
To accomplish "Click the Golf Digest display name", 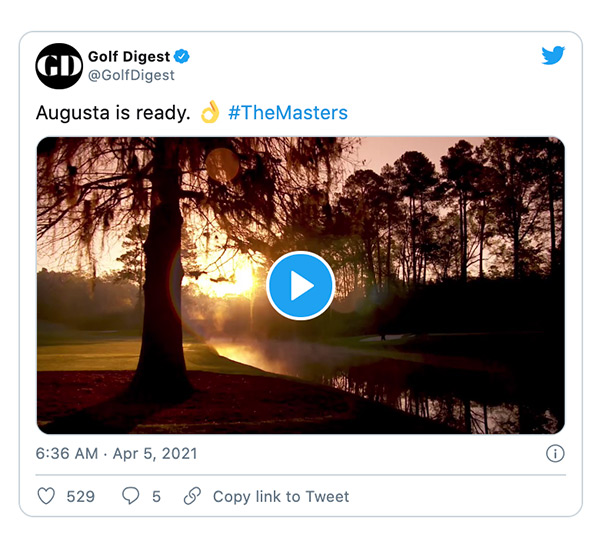I will coord(129,56).
